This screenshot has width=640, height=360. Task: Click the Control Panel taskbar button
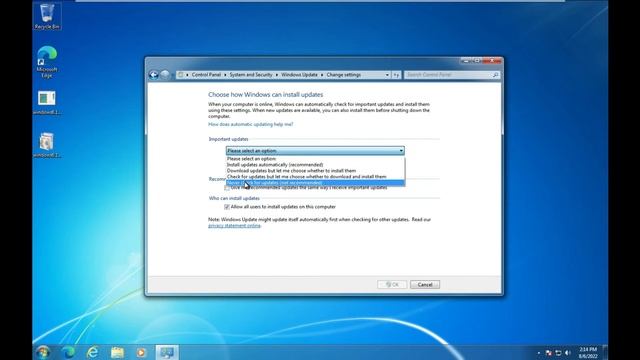pyautogui.click(x=167, y=352)
